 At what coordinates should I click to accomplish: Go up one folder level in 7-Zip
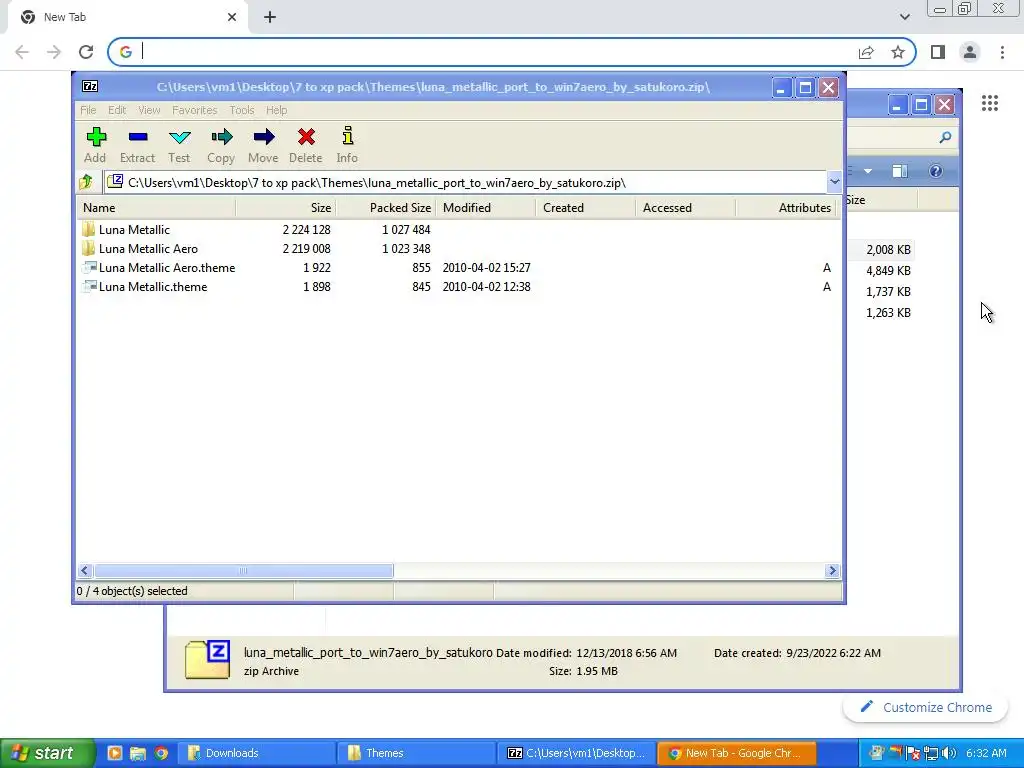pyautogui.click(x=86, y=182)
